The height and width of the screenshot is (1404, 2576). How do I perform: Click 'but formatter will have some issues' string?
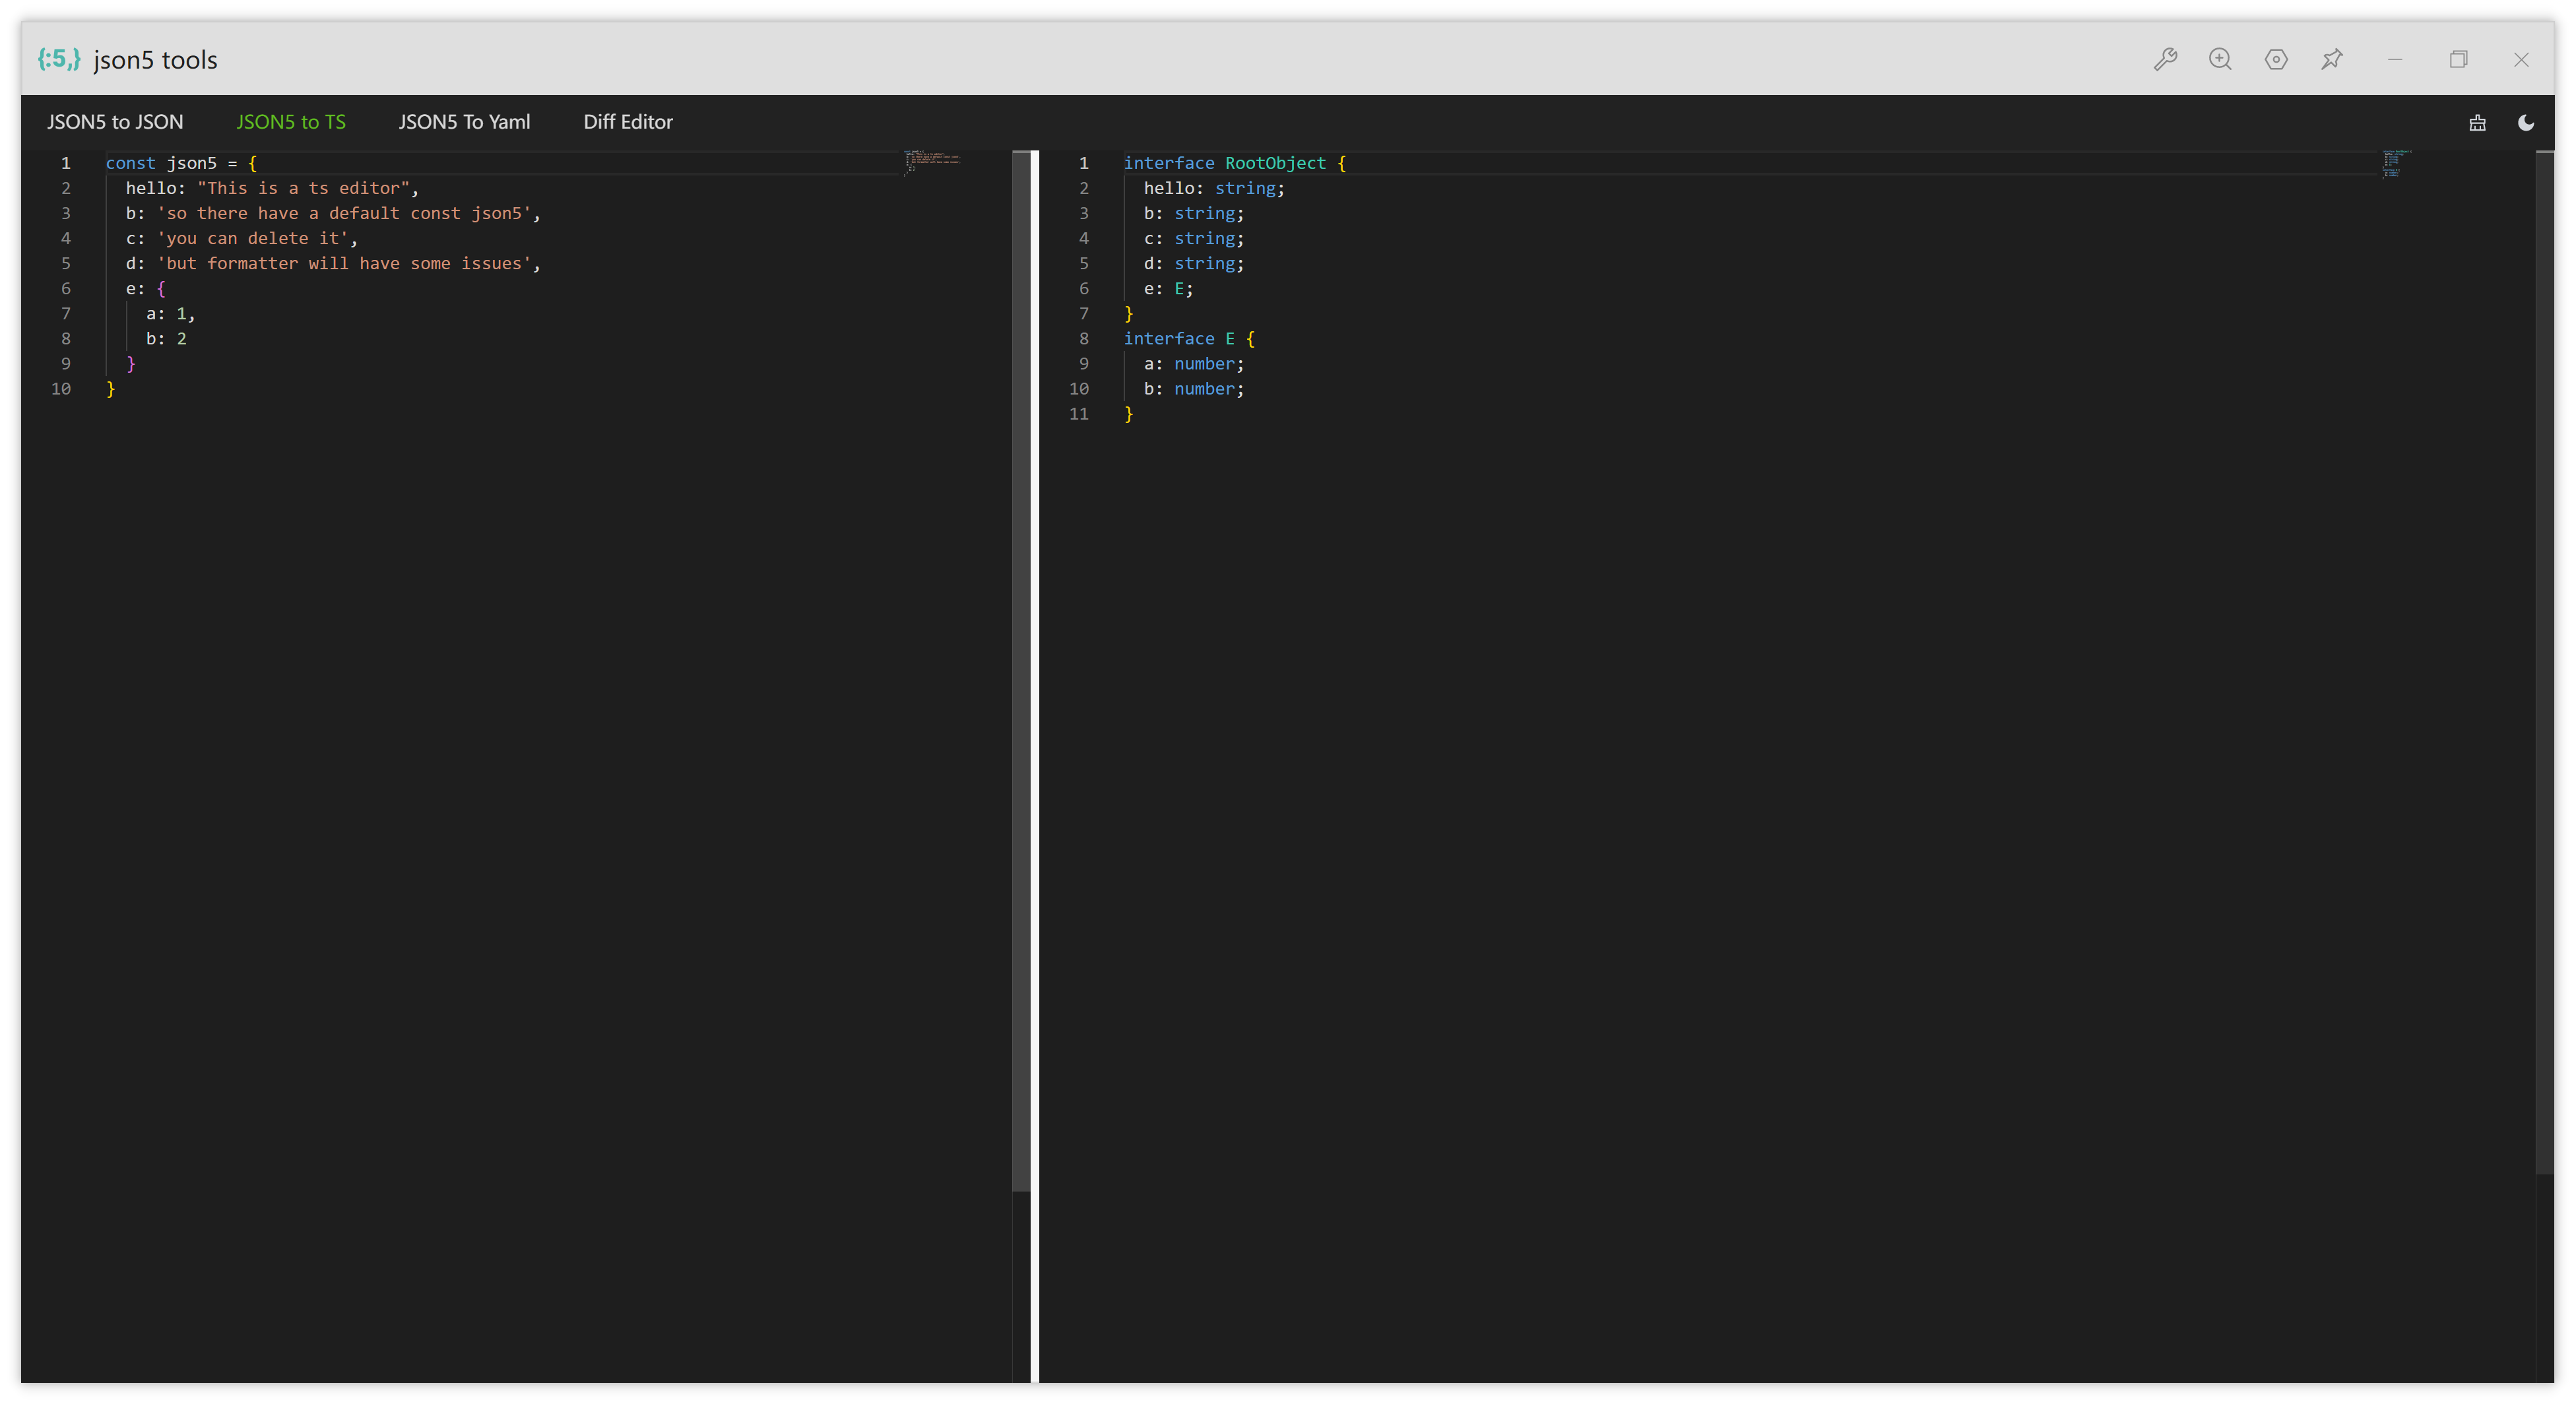click(x=344, y=263)
